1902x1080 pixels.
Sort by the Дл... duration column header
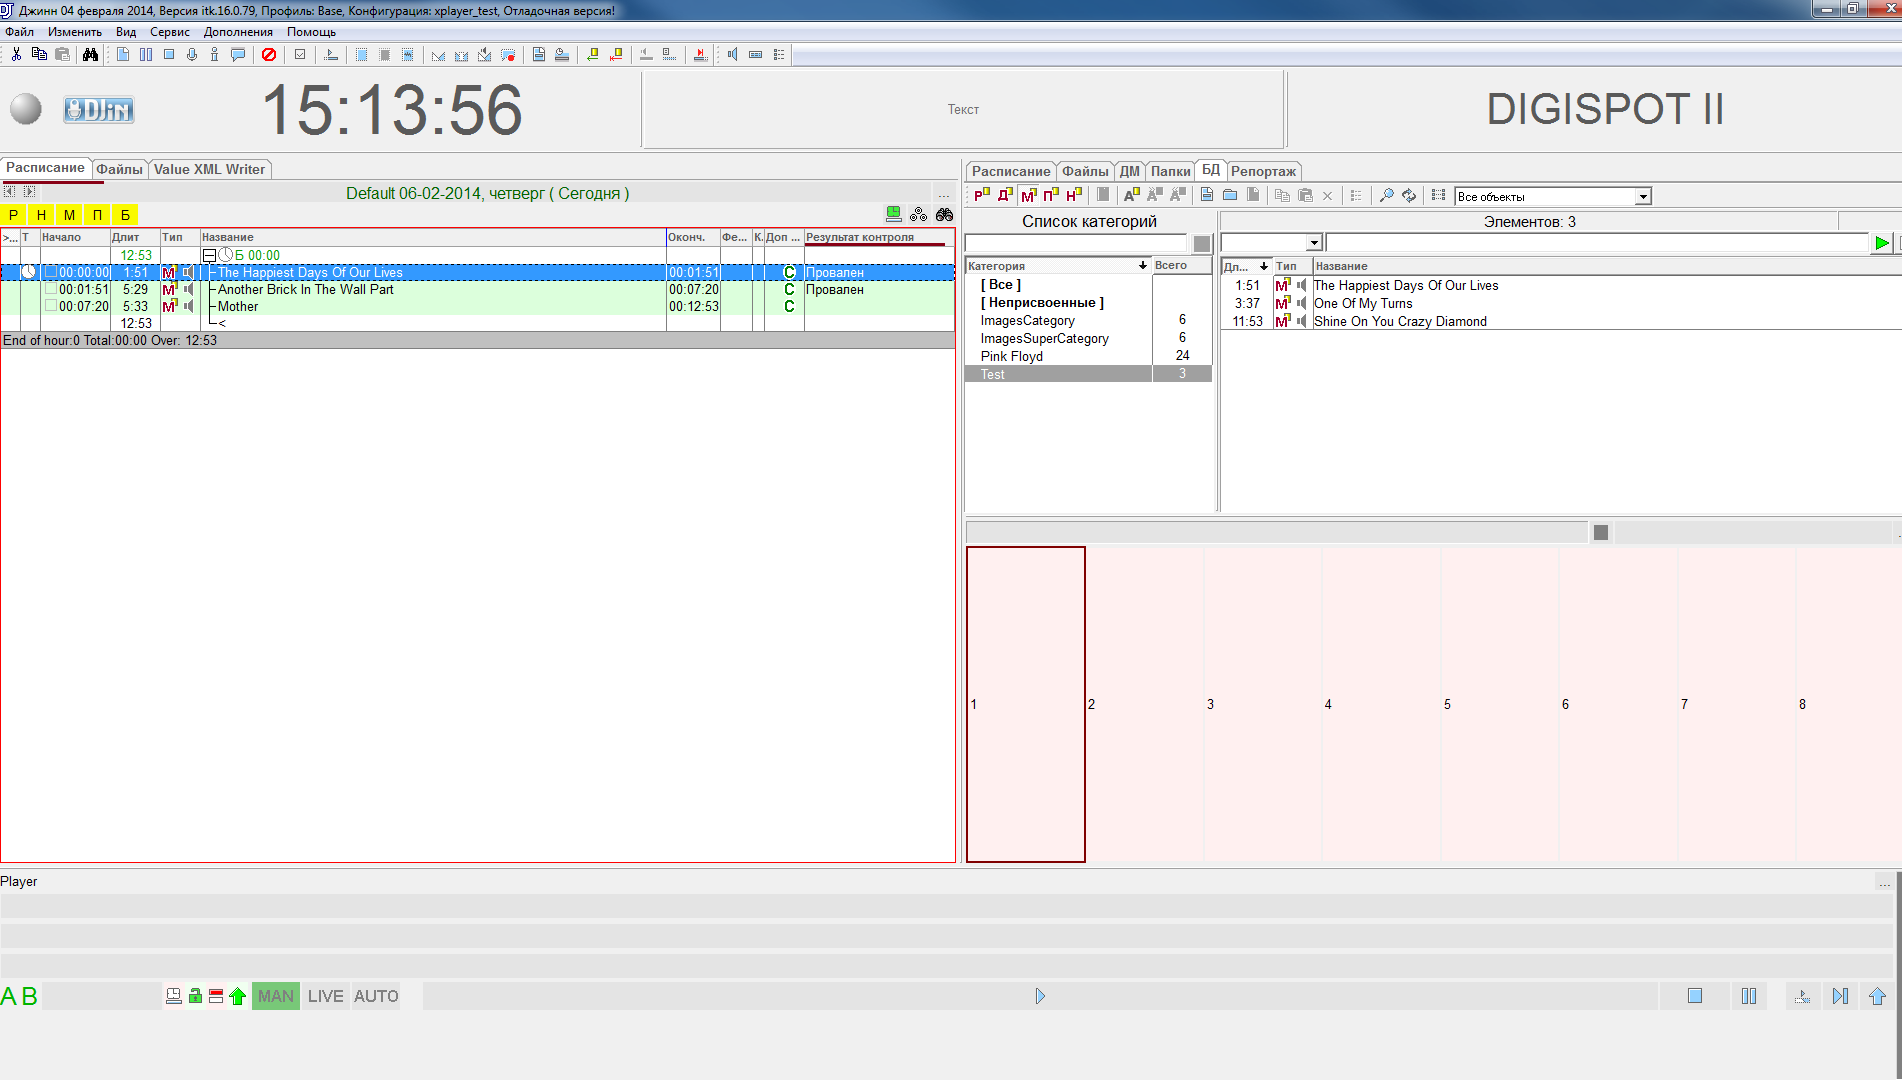tap(1246, 266)
